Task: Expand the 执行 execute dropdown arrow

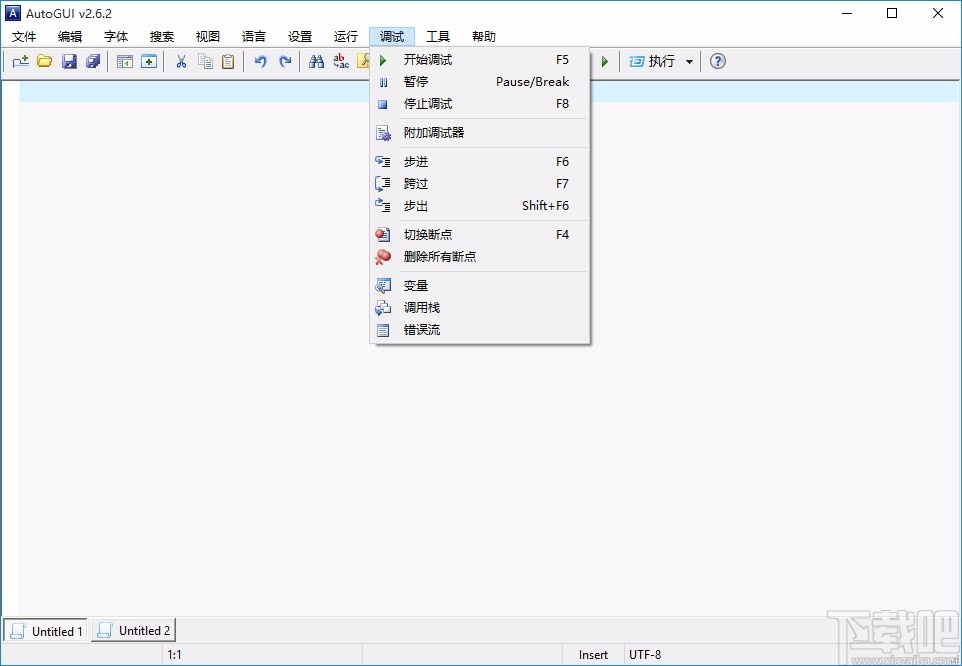Action: [690, 61]
